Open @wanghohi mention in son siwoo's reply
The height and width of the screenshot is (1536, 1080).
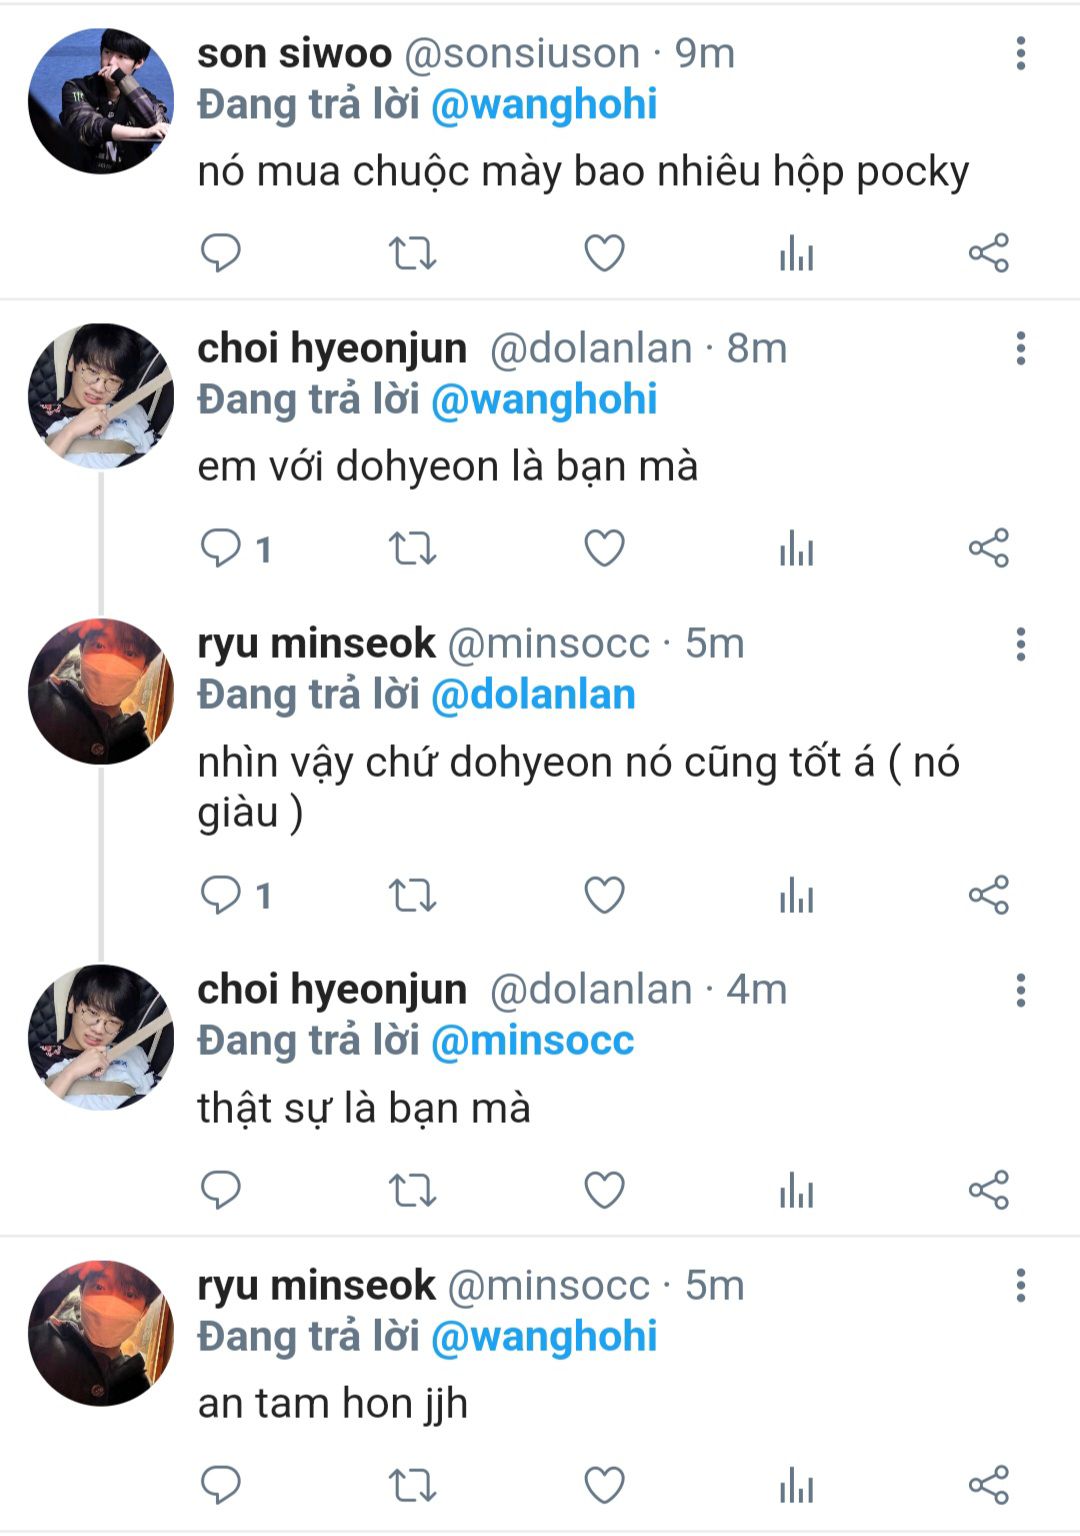pyautogui.click(x=544, y=104)
